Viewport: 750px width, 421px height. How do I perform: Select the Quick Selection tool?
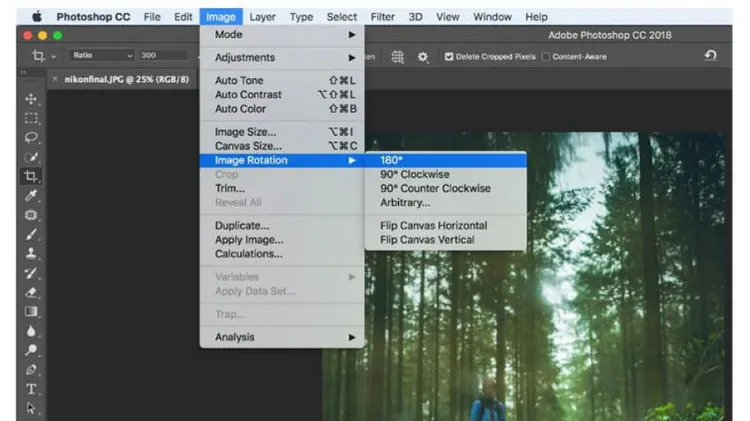tap(31, 157)
